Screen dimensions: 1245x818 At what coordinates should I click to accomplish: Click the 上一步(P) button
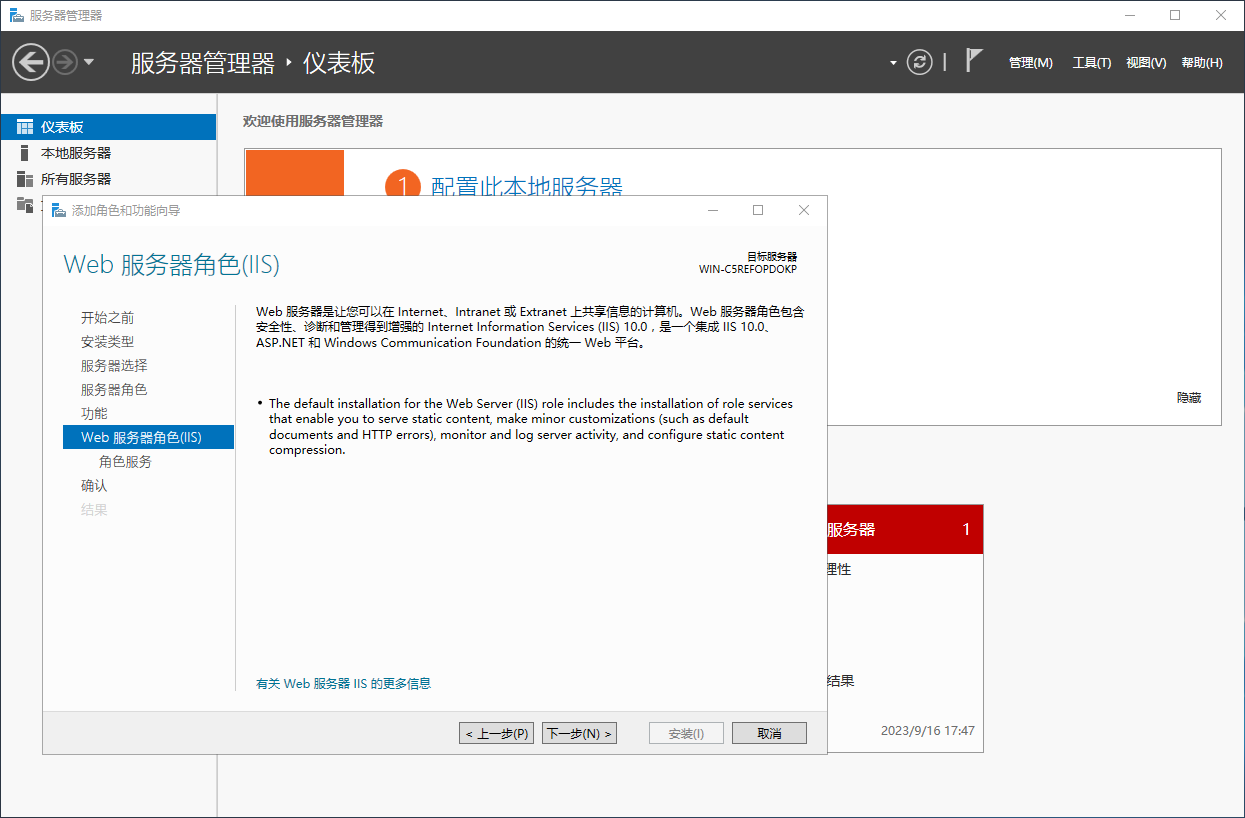click(x=496, y=733)
